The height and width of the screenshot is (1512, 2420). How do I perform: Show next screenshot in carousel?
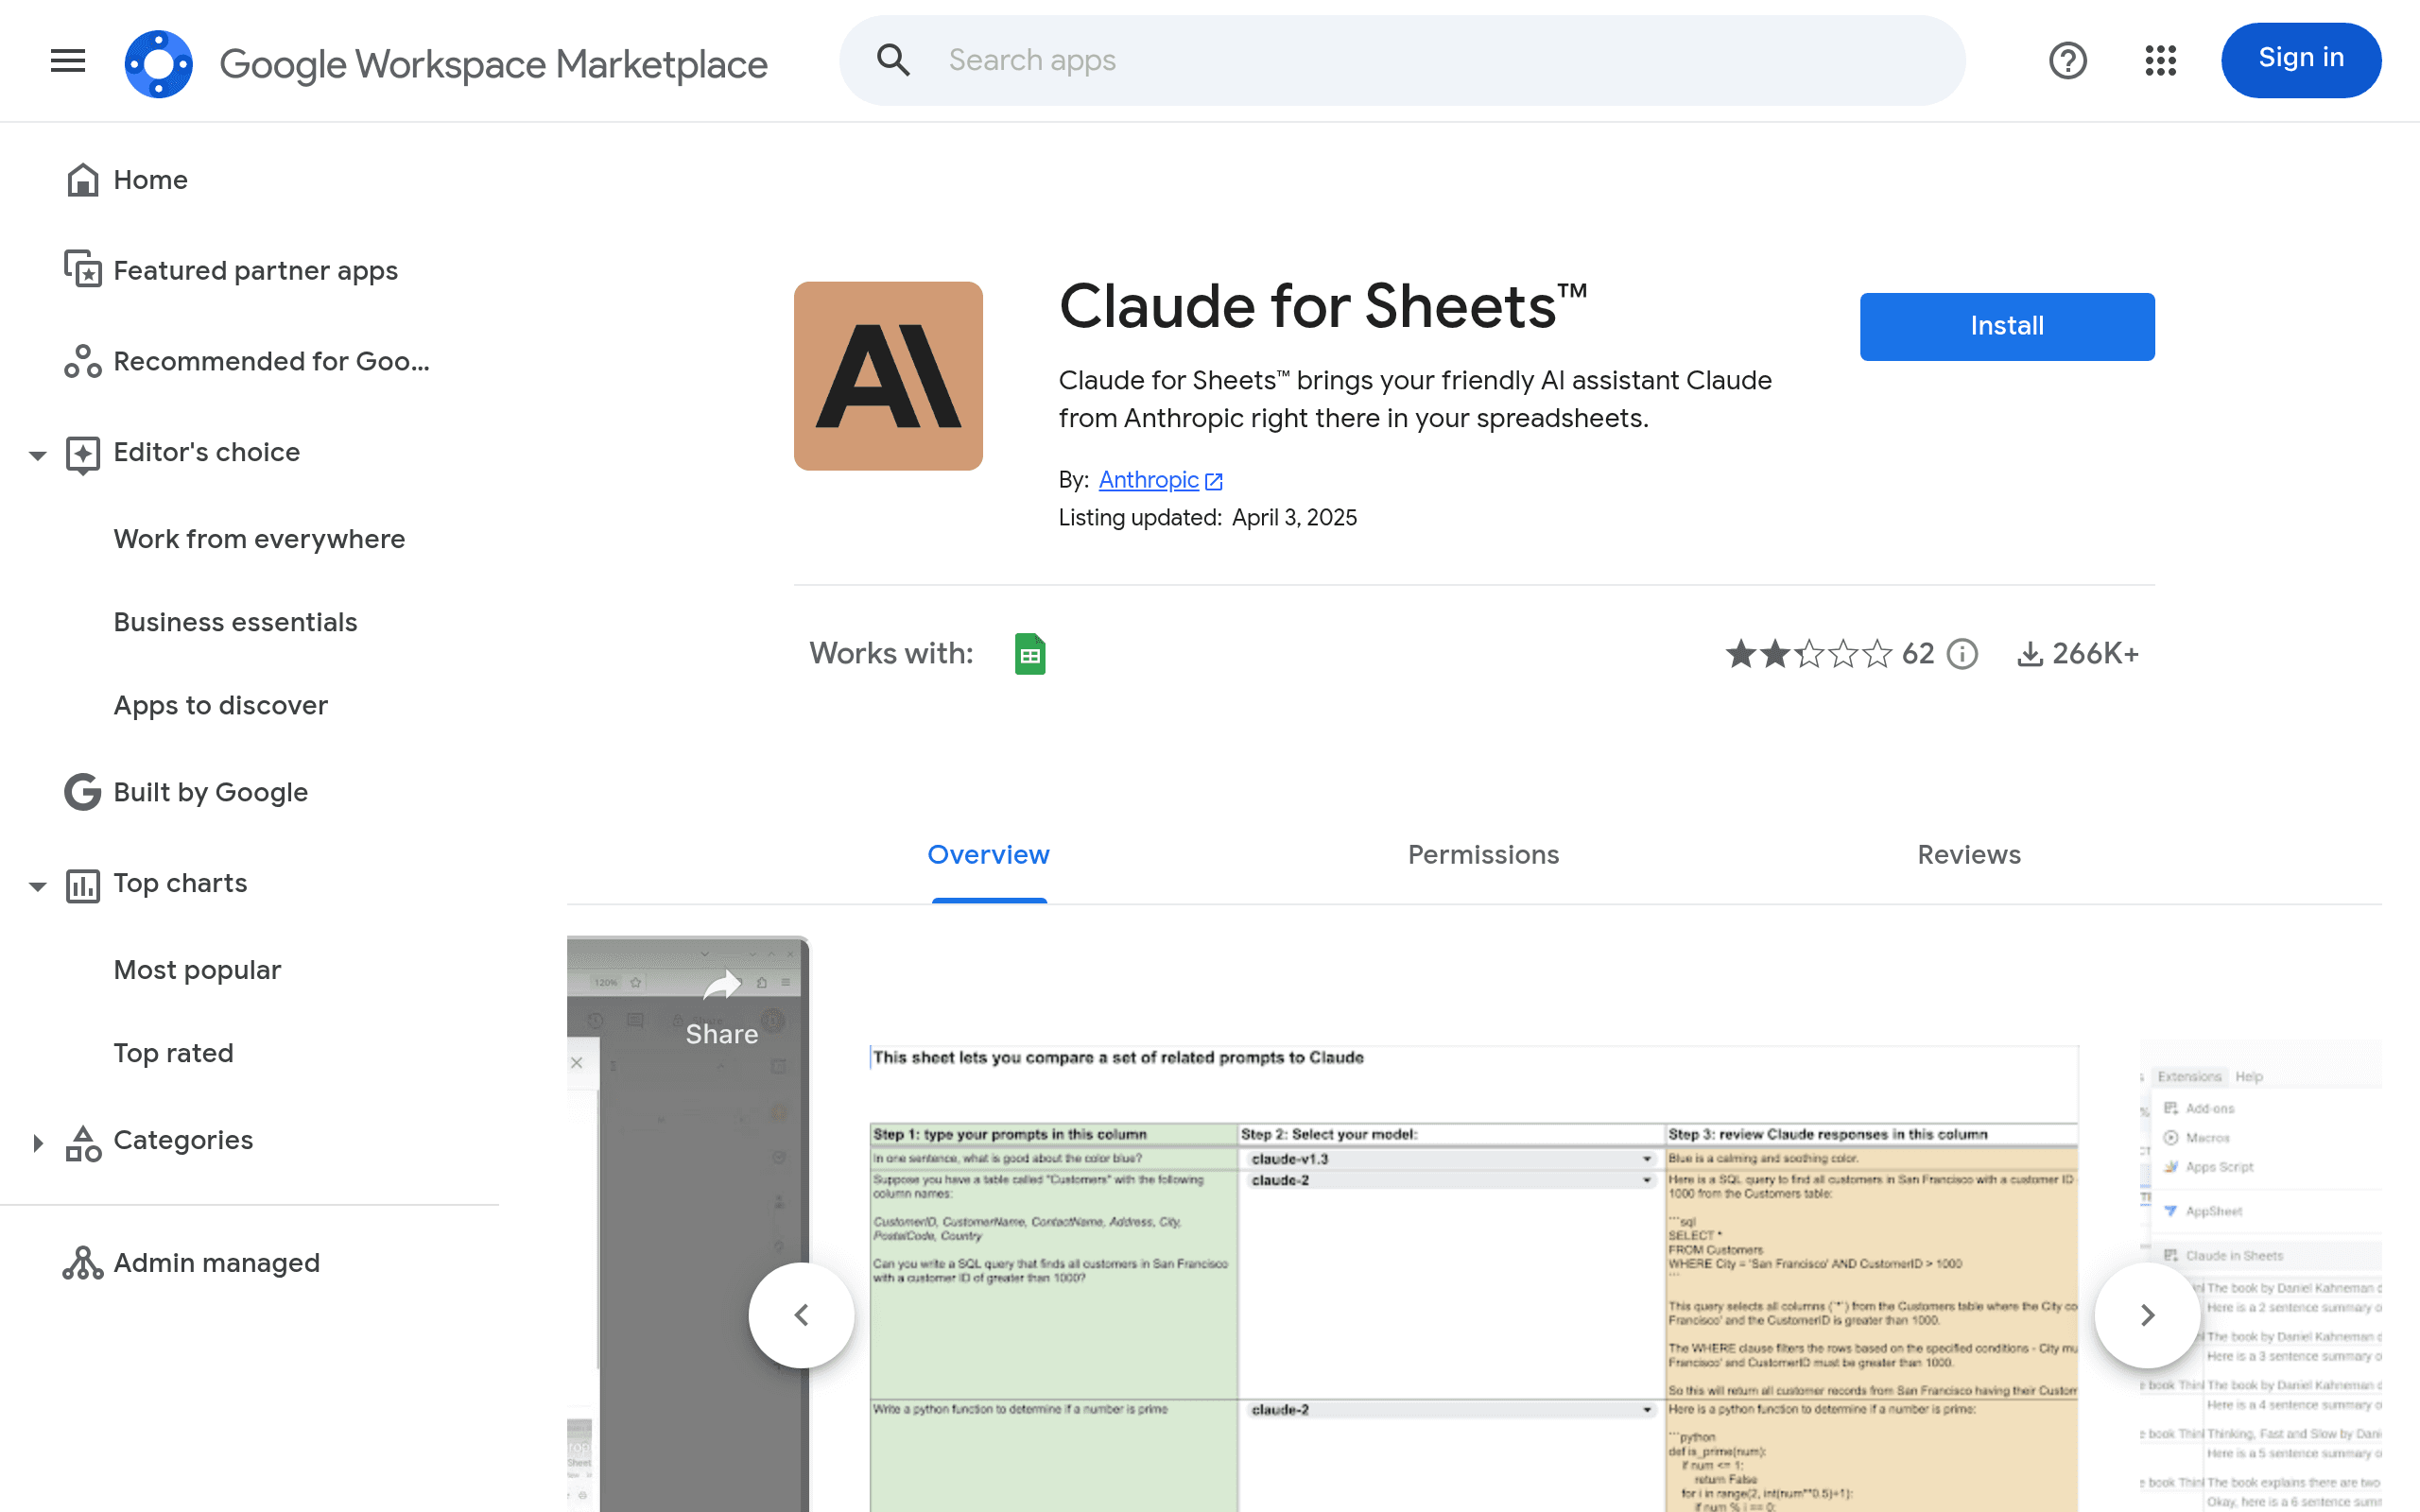[2147, 1315]
